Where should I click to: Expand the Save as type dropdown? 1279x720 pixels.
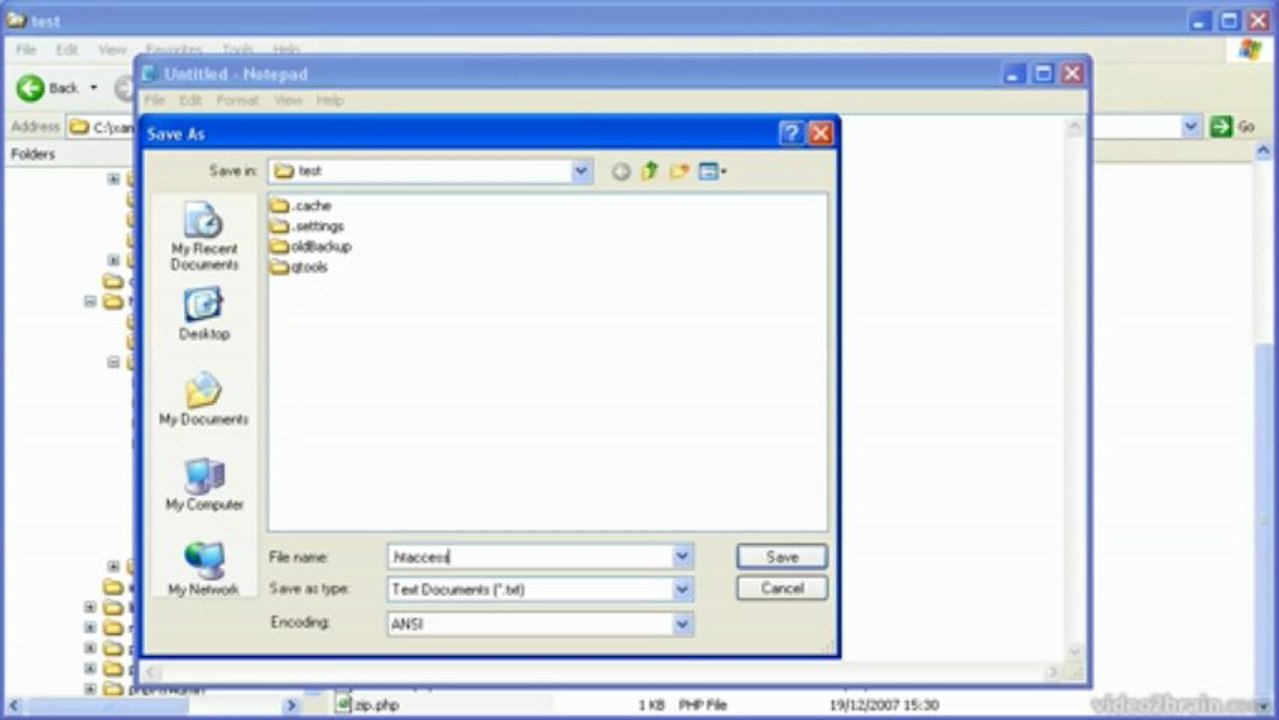[683, 589]
